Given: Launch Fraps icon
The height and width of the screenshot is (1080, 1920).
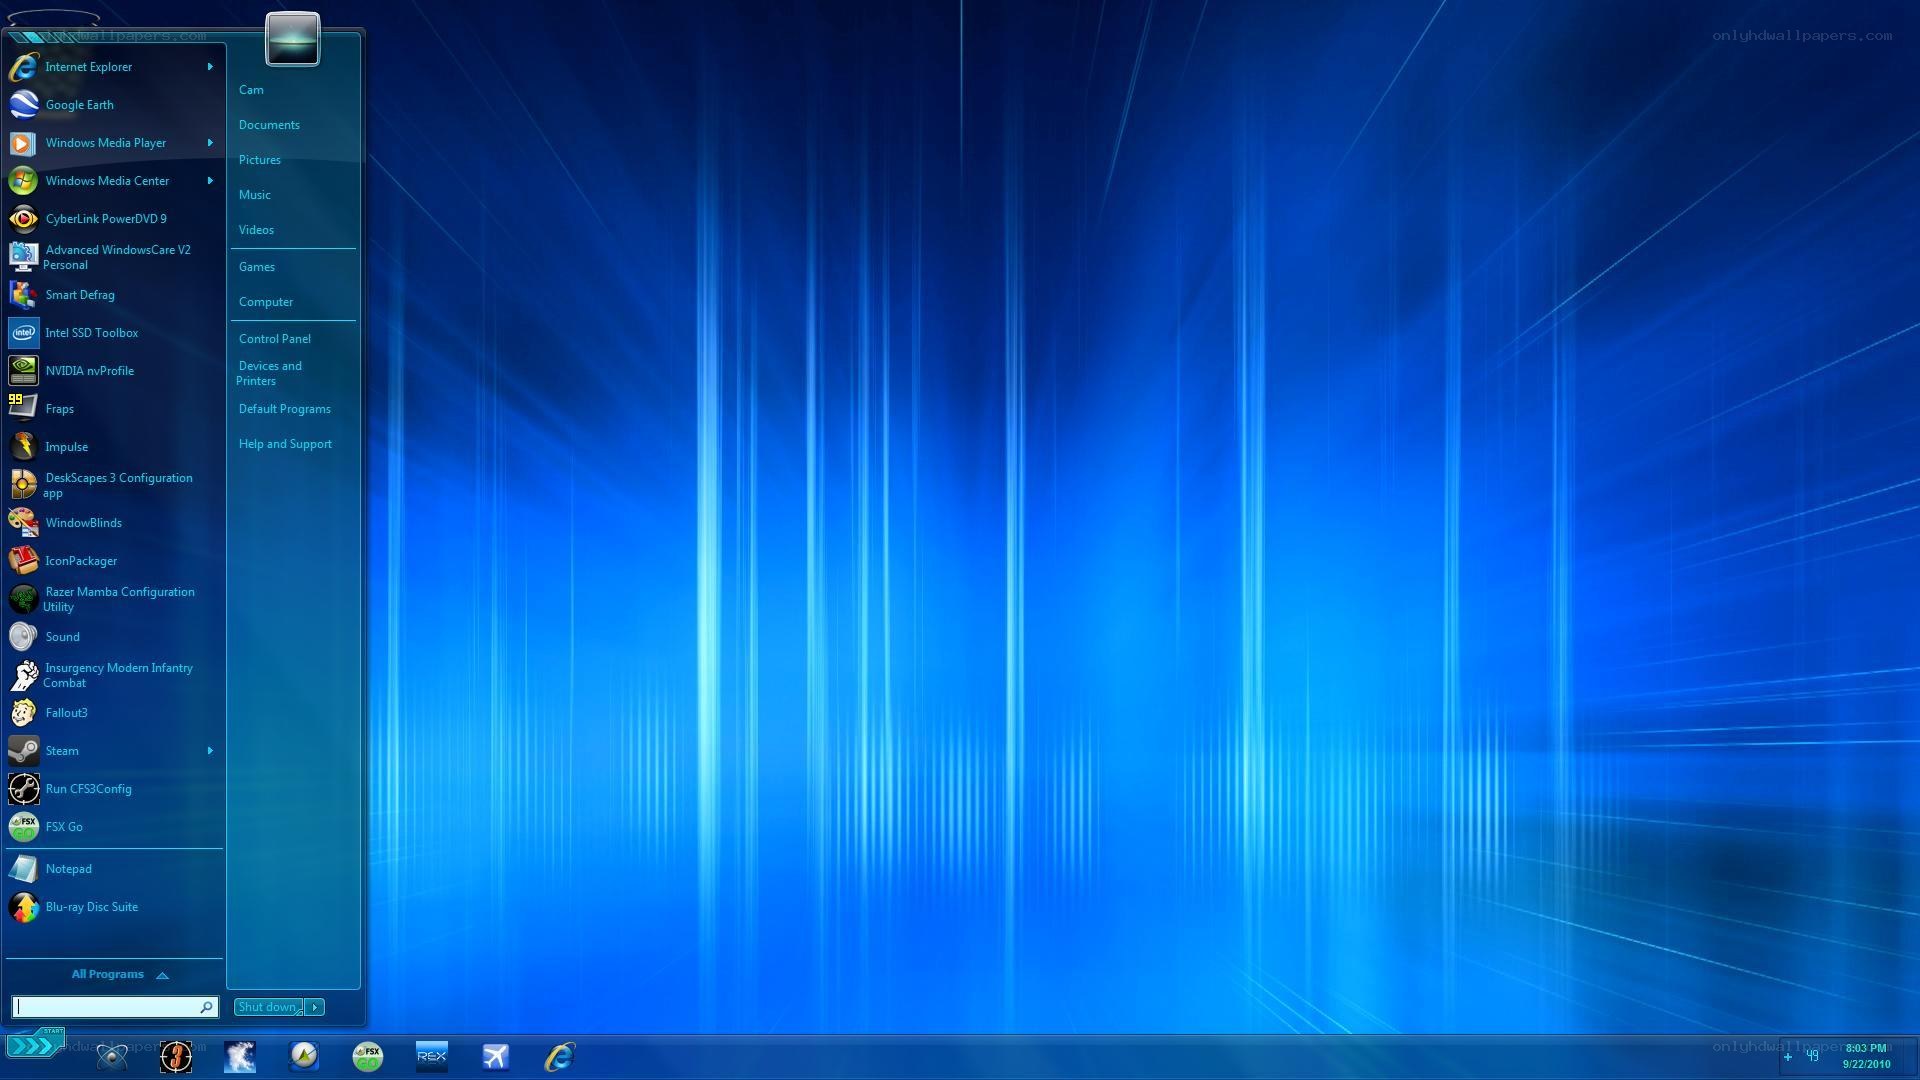Looking at the screenshot, I should tap(23, 409).
